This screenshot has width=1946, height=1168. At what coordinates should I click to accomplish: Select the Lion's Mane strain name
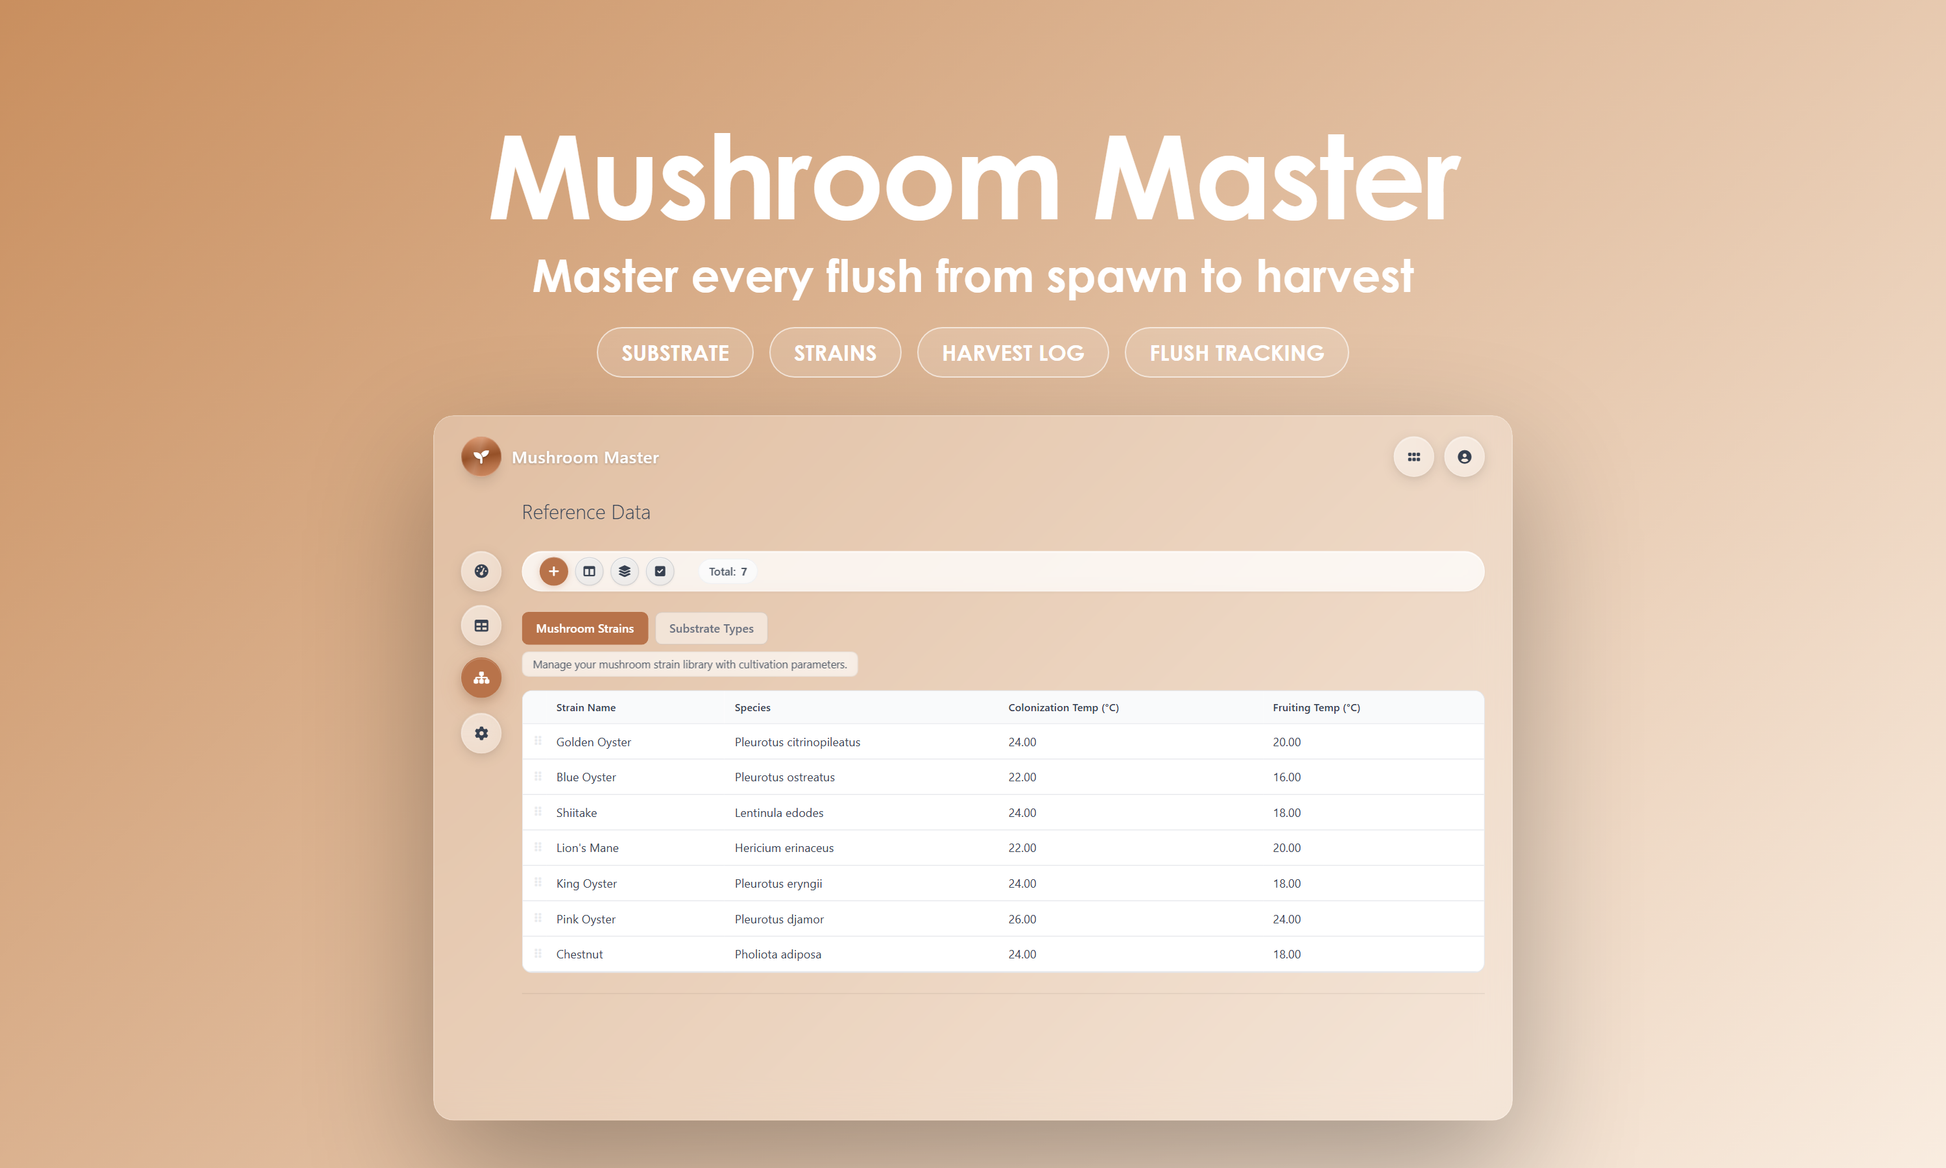click(x=587, y=848)
